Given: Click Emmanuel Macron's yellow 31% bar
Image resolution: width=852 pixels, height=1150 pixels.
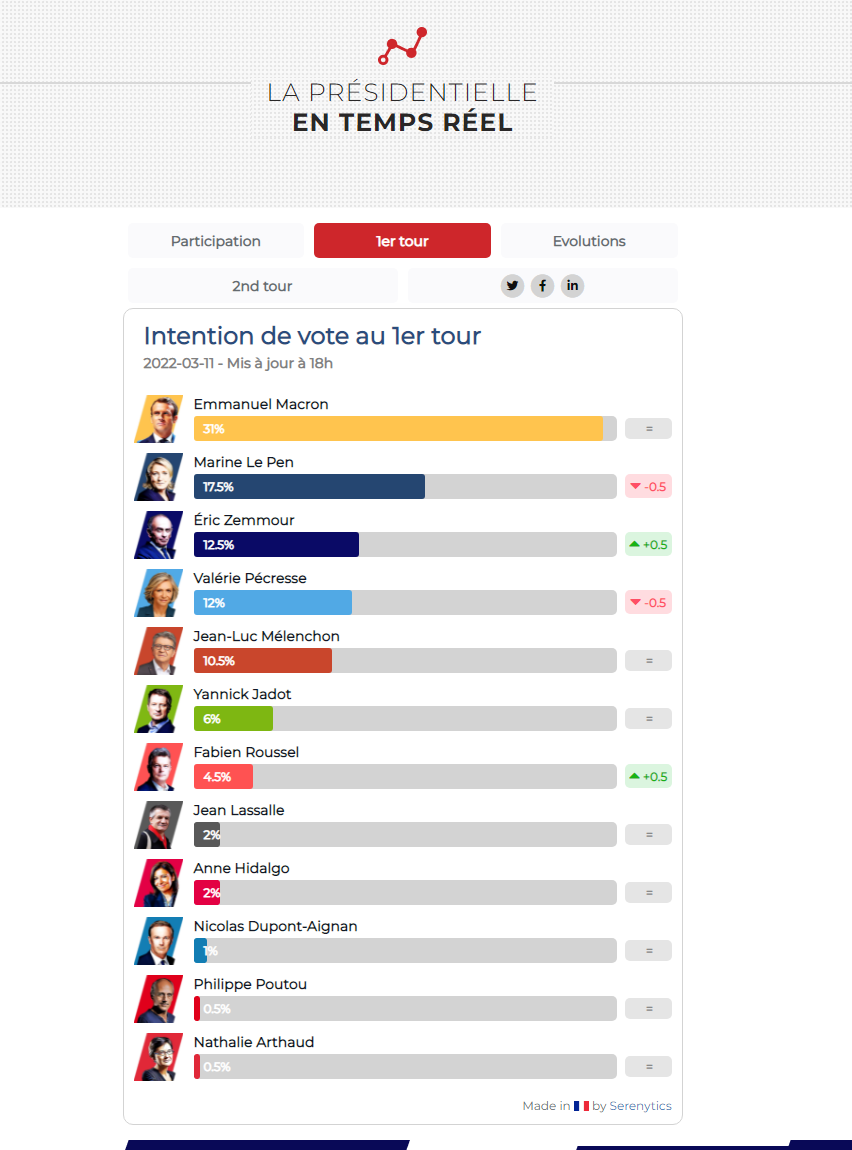Looking at the screenshot, I should pos(398,429).
